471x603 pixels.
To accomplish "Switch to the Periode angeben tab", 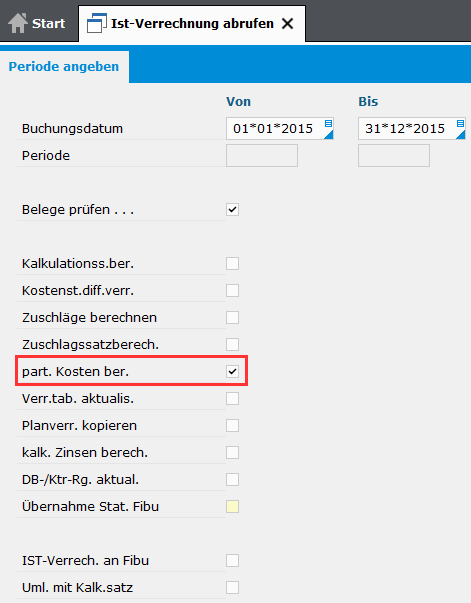I will click(x=64, y=67).
